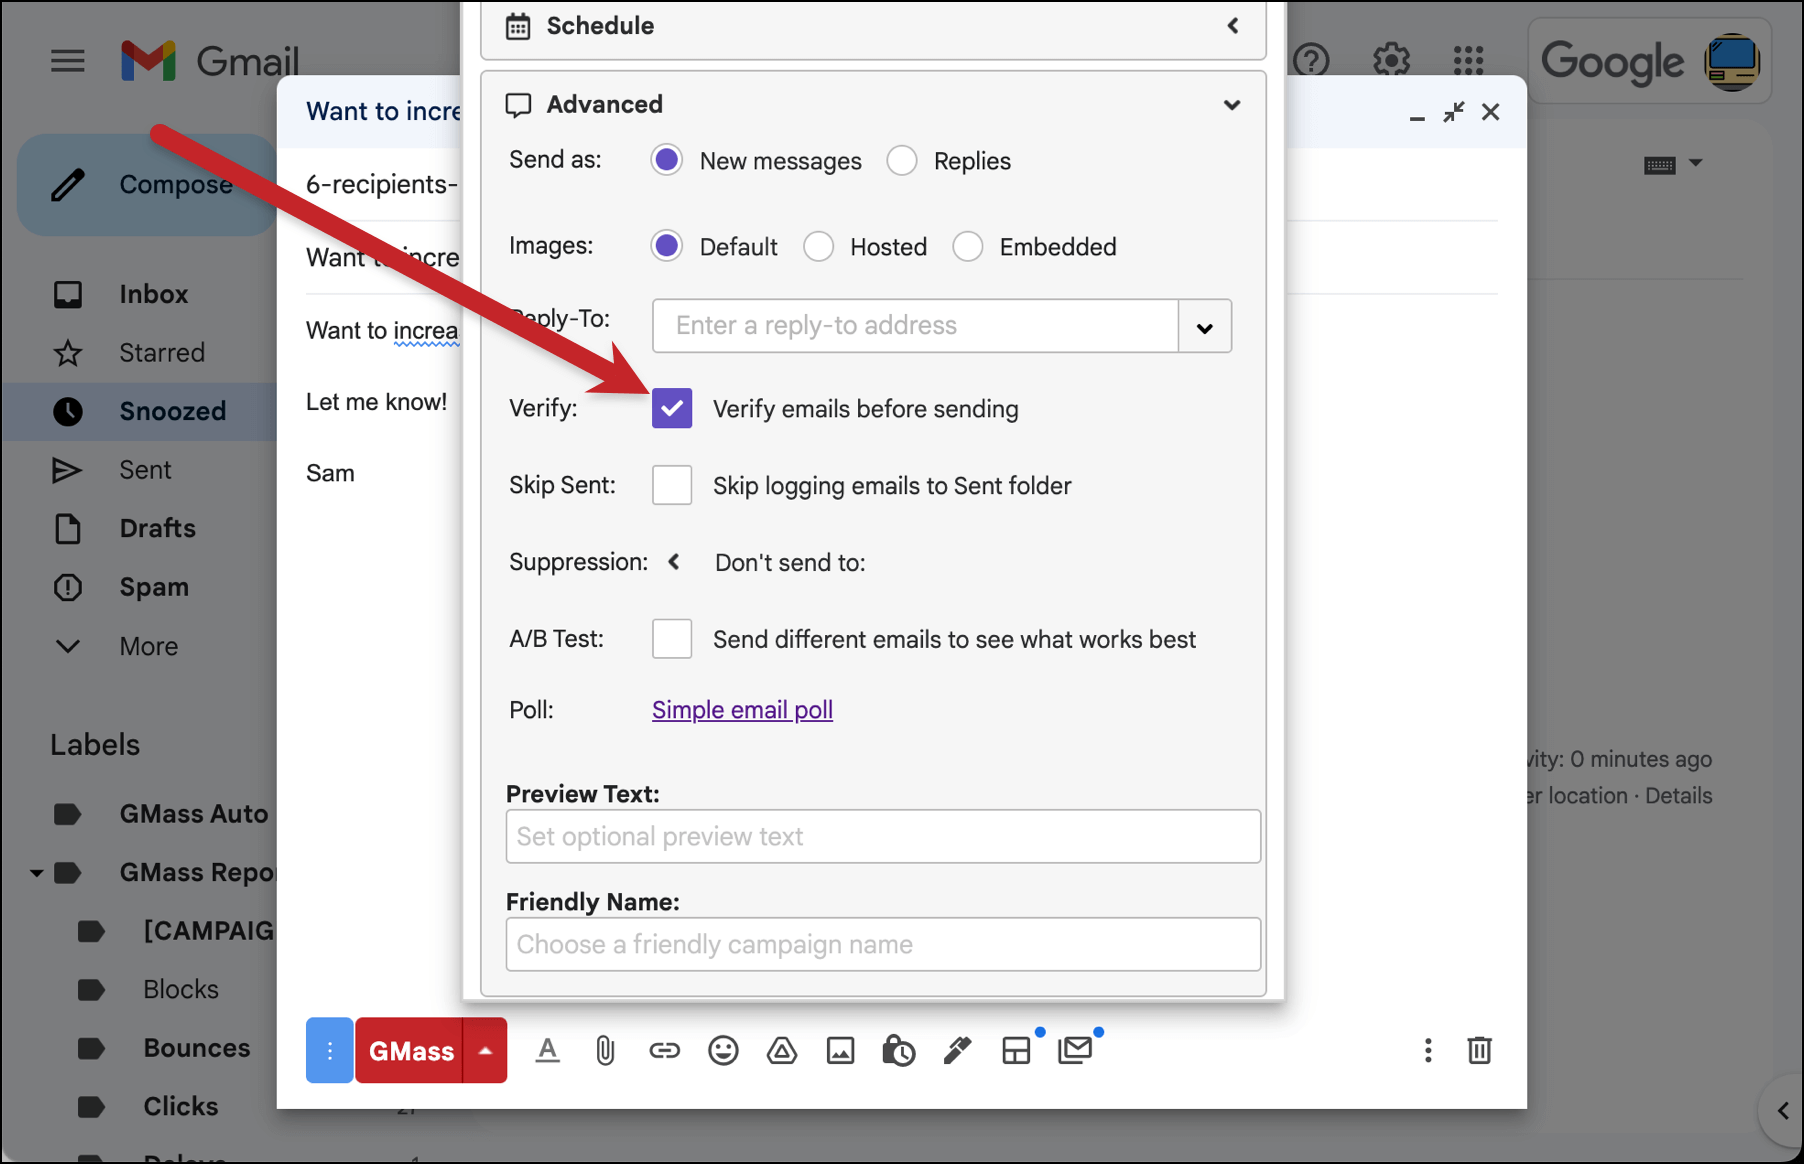Image resolution: width=1804 pixels, height=1164 pixels.
Task: Click the red GMass send button
Action: tap(410, 1050)
